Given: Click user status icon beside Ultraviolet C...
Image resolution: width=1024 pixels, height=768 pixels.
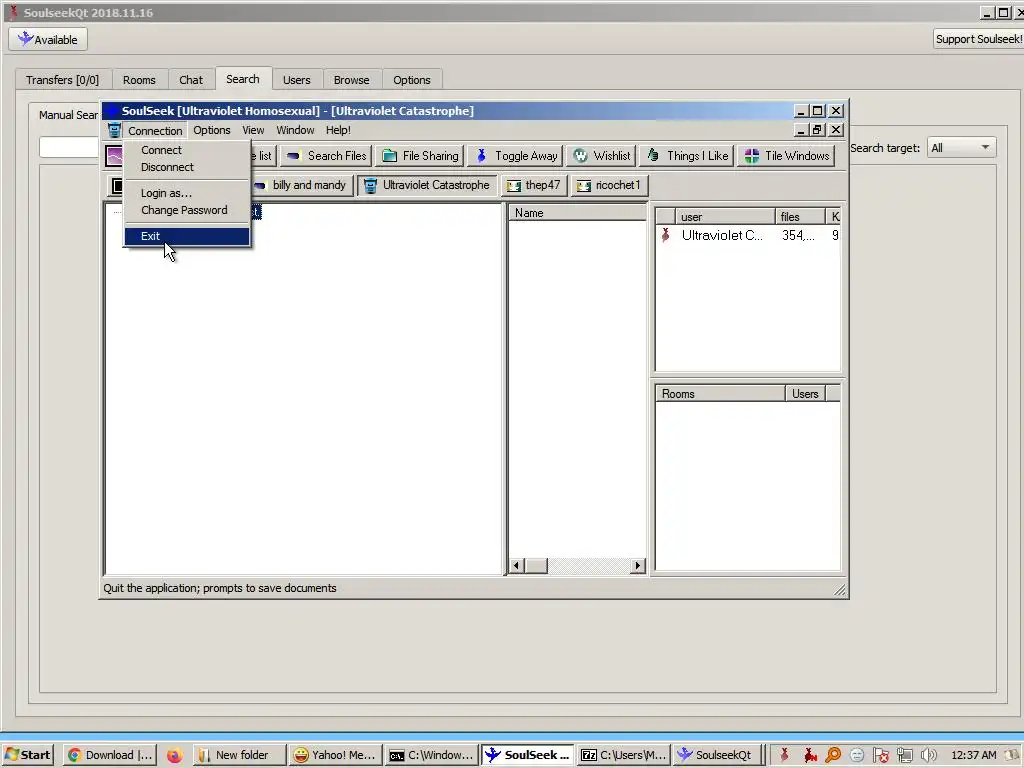Looking at the screenshot, I should point(665,235).
